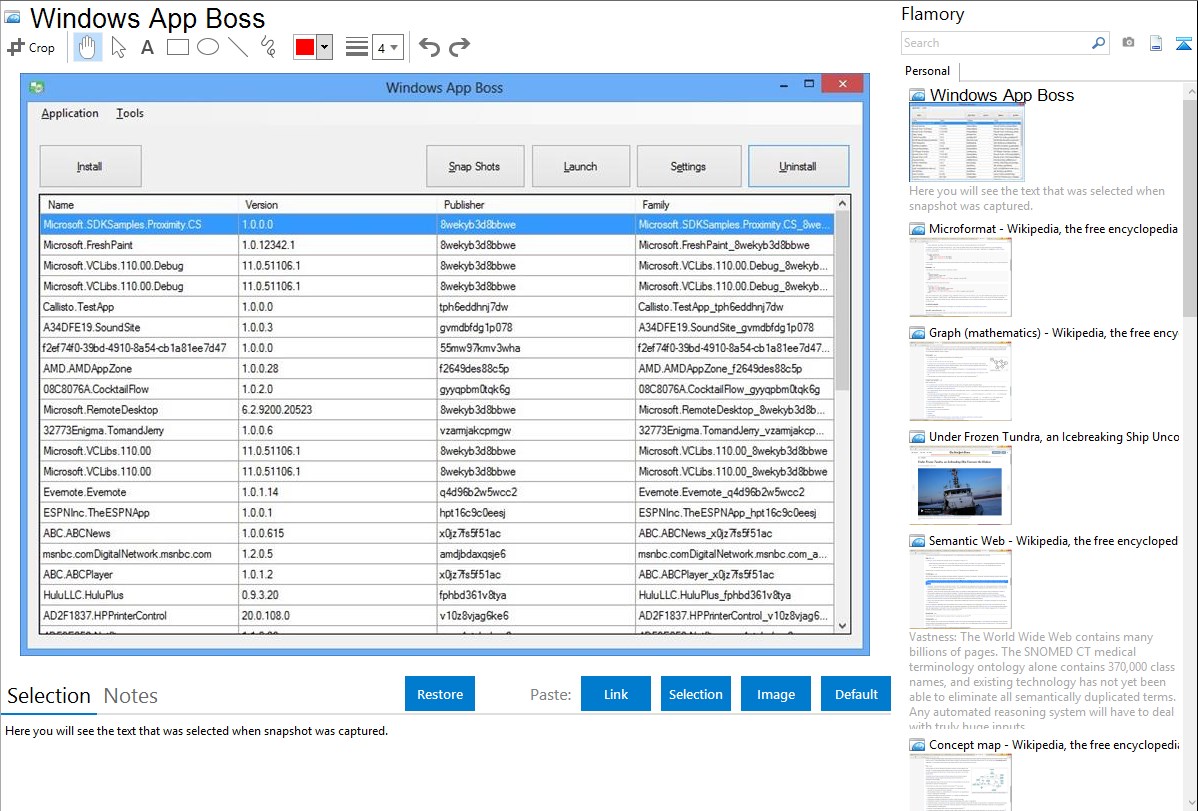Select the freehand scribble tool

[x=268, y=47]
